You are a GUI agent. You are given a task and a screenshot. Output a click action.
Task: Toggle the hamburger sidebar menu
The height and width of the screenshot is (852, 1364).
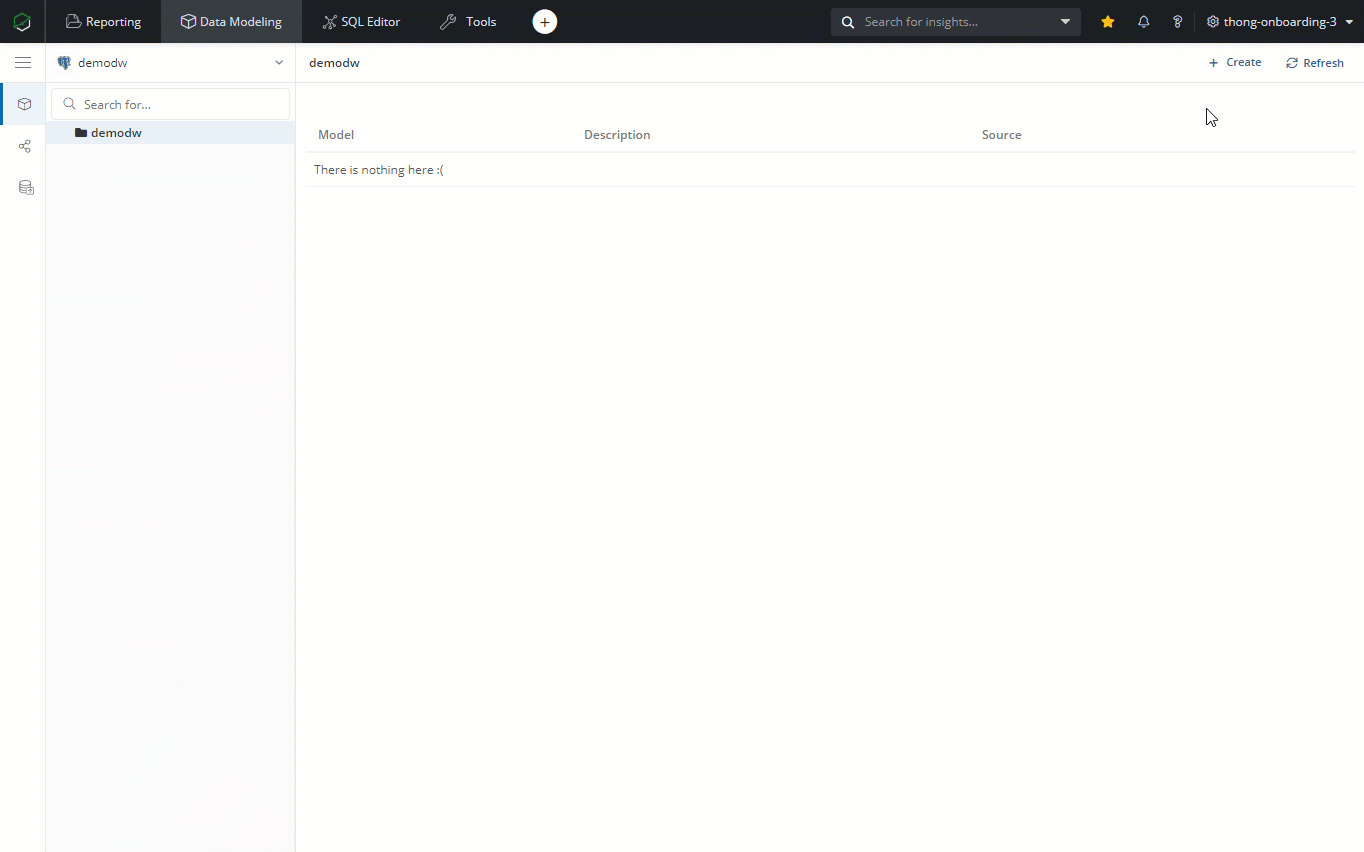tap(23, 62)
